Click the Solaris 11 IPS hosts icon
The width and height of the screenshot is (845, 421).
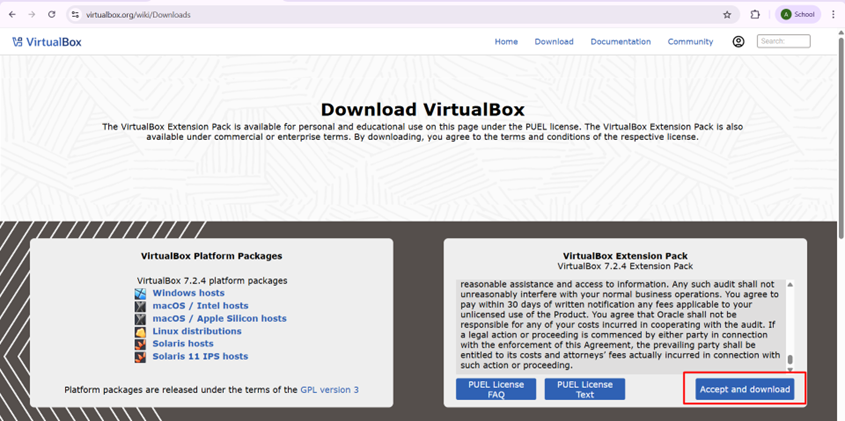pyautogui.click(x=140, y=357)
